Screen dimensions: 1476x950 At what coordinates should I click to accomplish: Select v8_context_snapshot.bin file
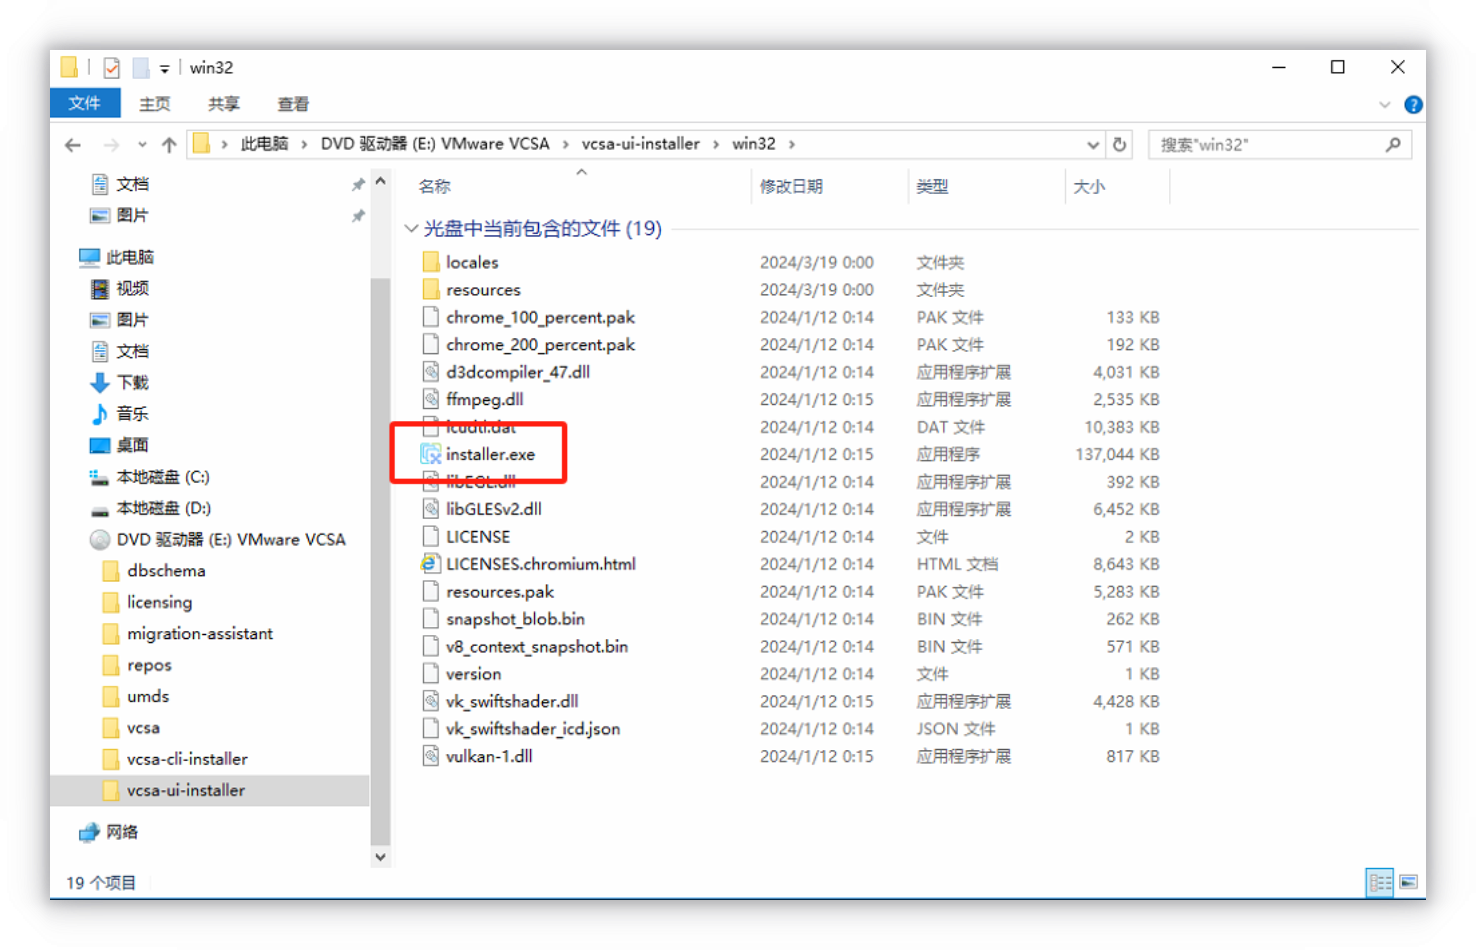pyautogui.click(x=537, y=647)
